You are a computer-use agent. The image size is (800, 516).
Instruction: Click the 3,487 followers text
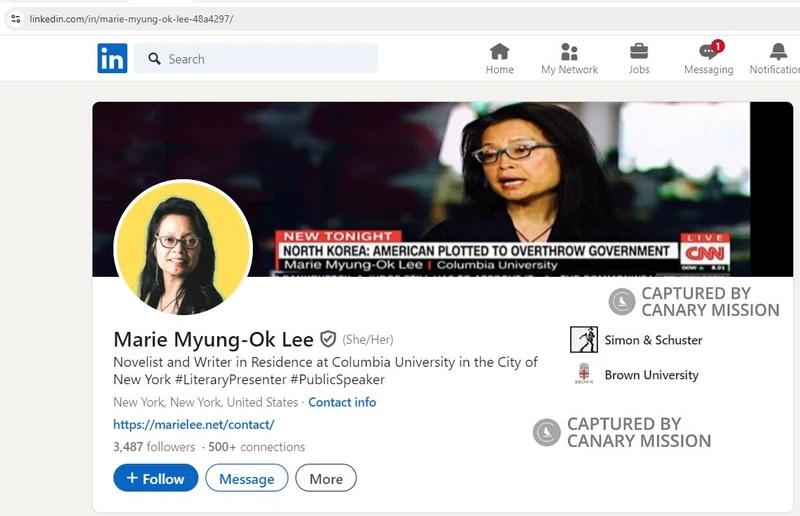tap(154, 447)
